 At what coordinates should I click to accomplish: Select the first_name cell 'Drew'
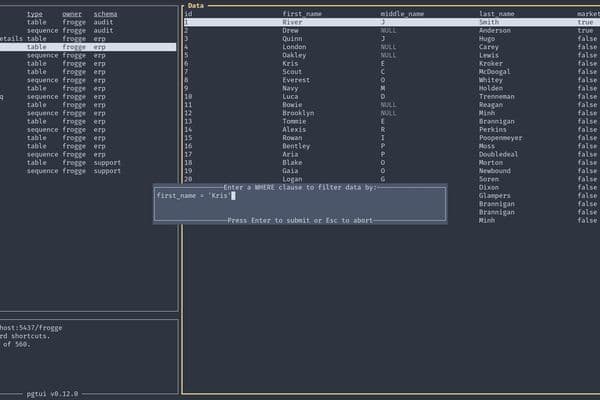tap(290, 31)
